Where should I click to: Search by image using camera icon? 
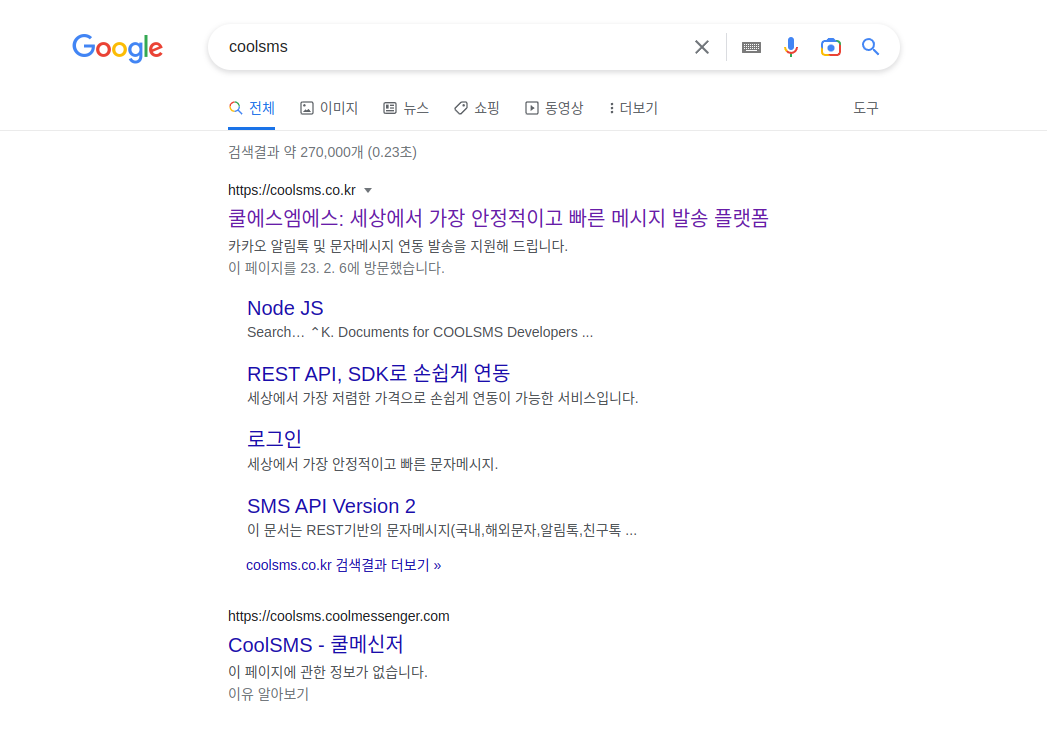pos(831,47)
